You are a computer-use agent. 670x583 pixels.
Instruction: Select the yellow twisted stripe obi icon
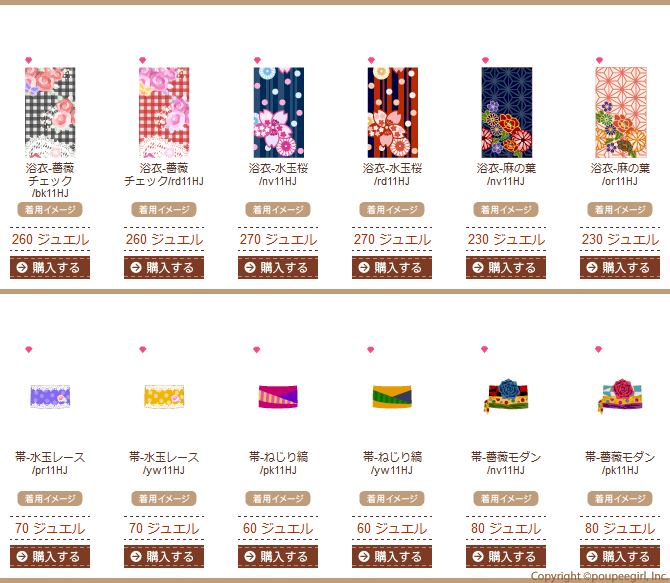(x=392, y=396)
